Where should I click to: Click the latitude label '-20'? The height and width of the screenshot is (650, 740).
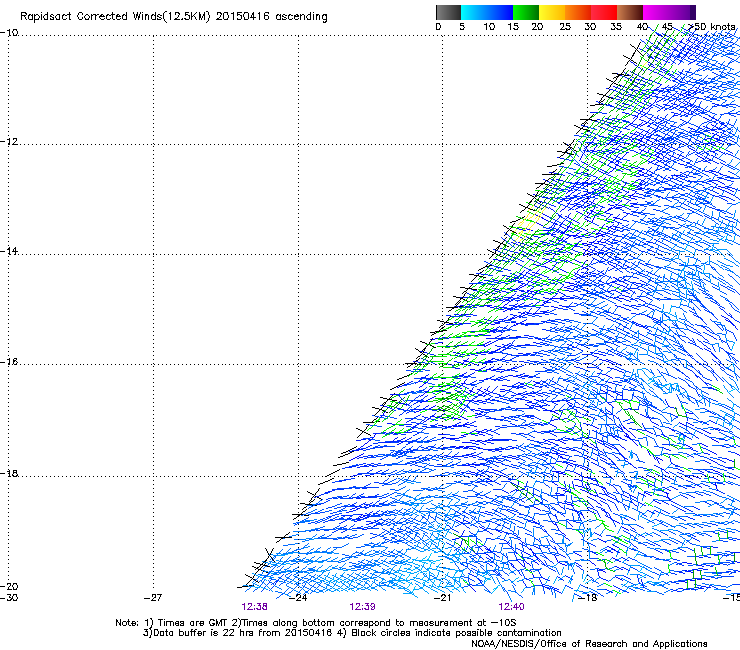(9, 586)
